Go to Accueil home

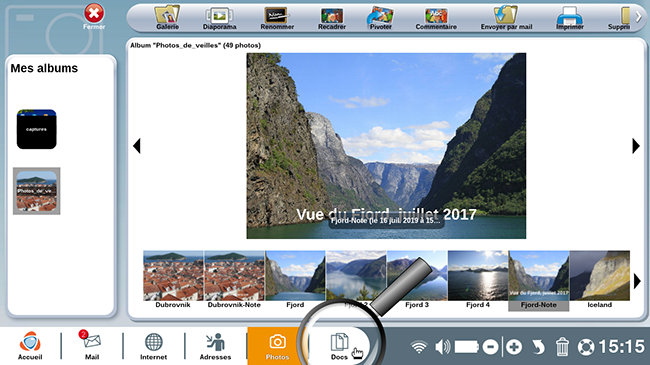tap(30, 346)
